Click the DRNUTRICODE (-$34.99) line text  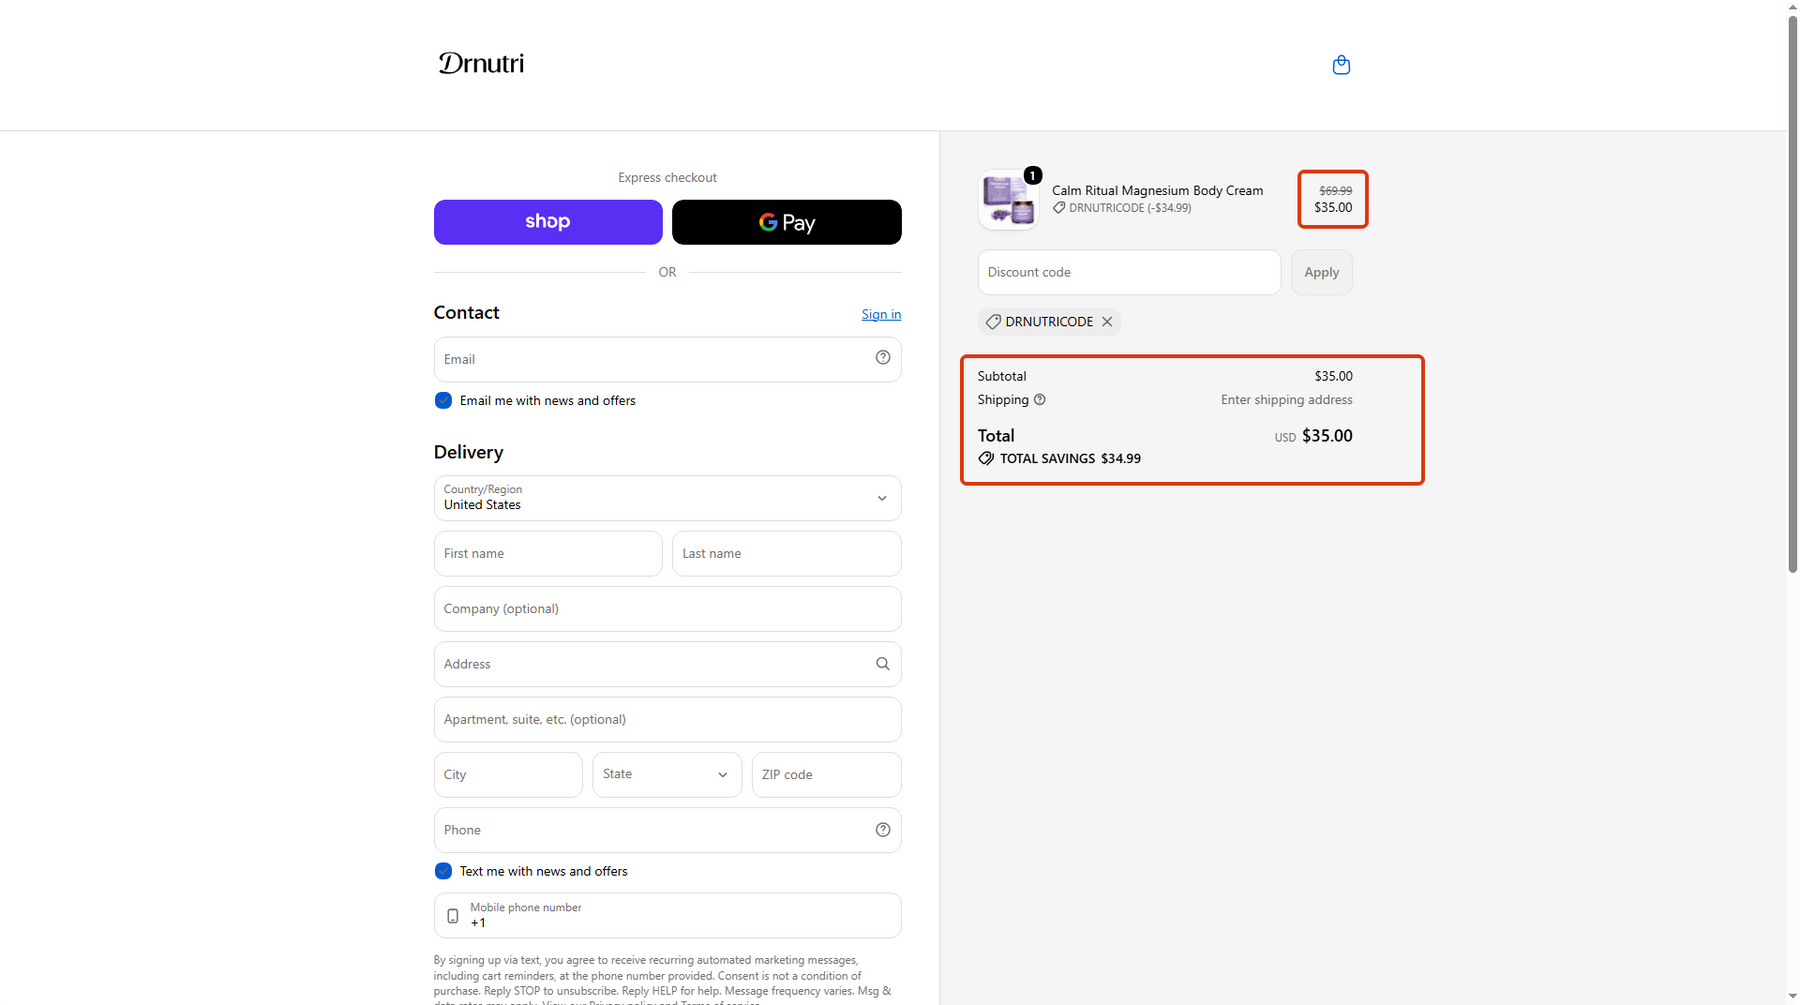click(1130, 208)
